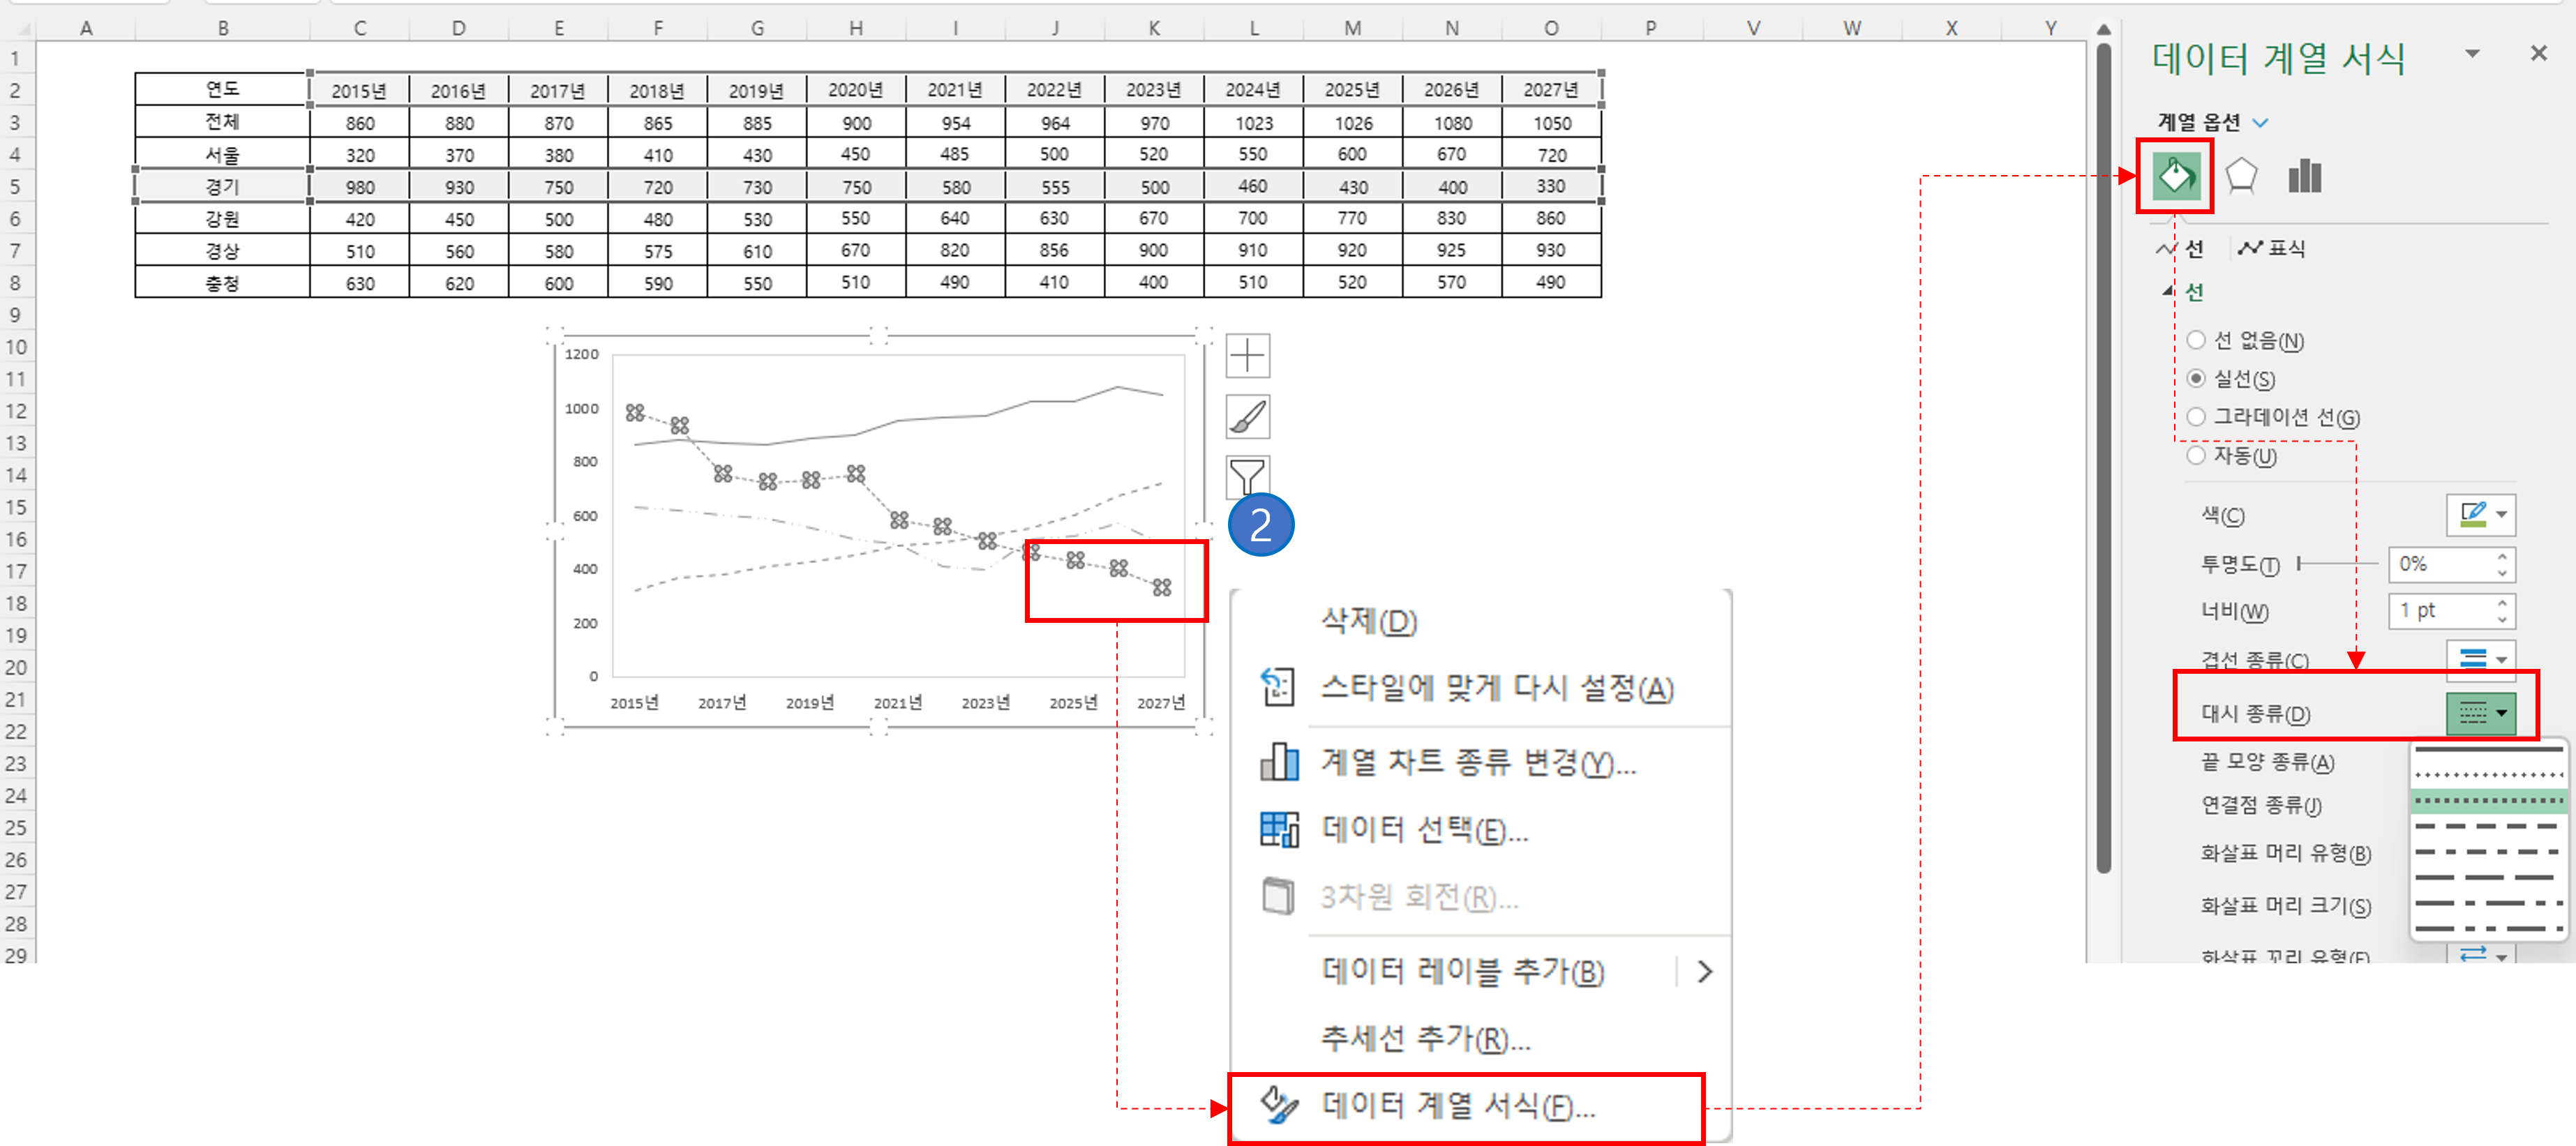Select 그라데이션 선 radio option
This screenshot has width=2576, height=1146.
coord(2196,417)
